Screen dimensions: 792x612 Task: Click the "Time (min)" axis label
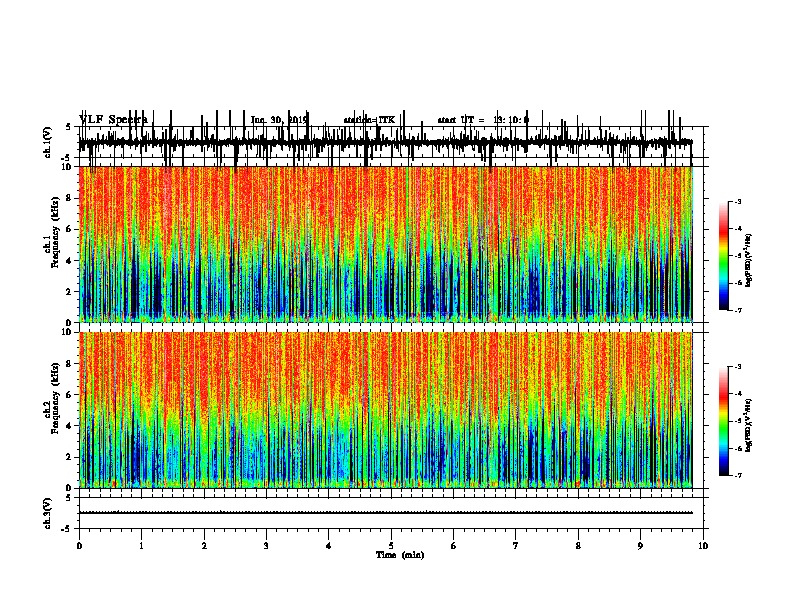[x=400, y=555]
